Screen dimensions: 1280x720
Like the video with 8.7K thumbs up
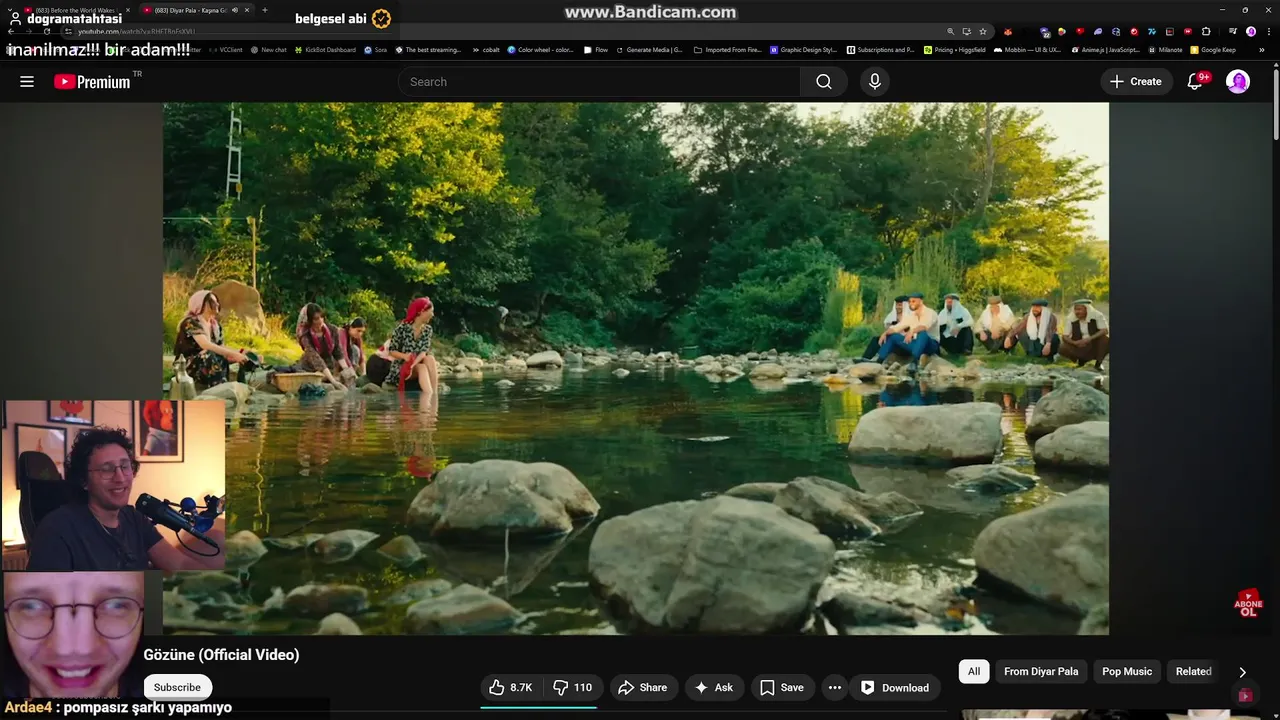tap(510, 687)
